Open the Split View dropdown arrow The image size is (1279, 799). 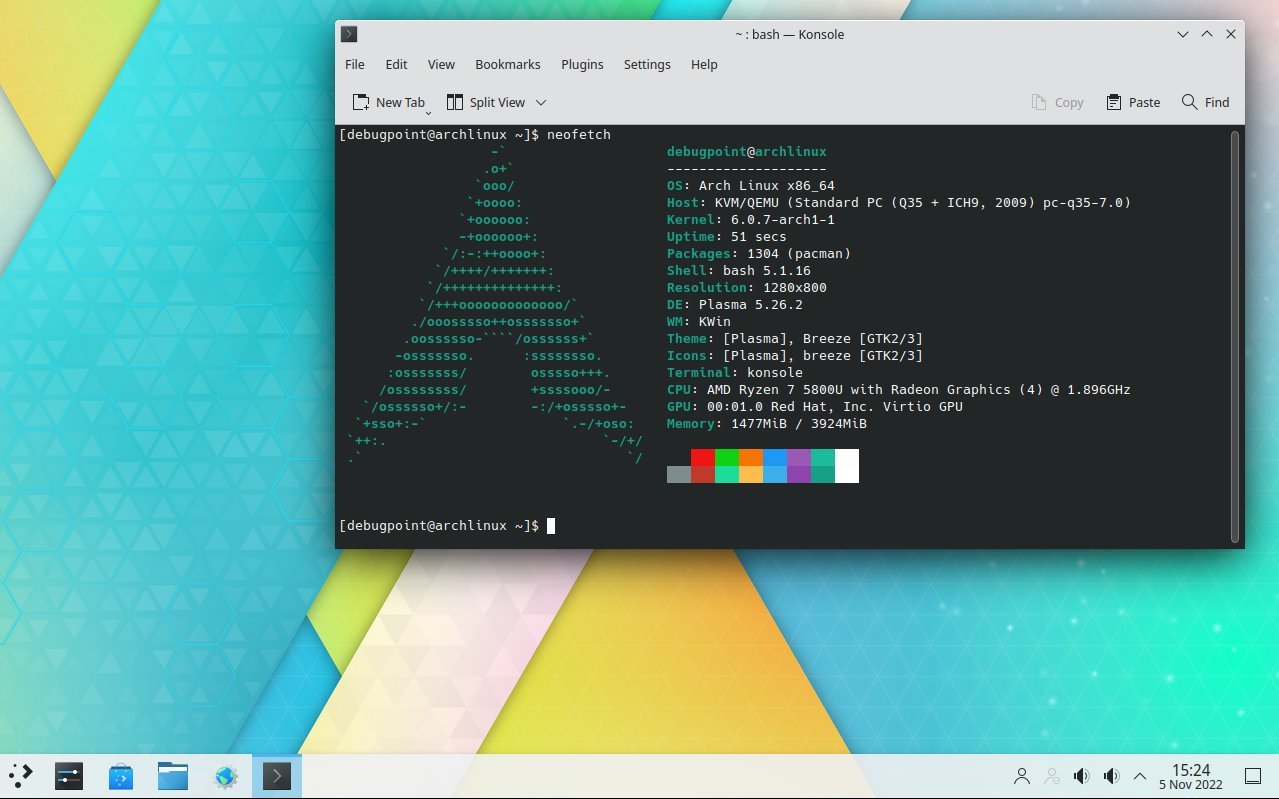pos(541,102)
